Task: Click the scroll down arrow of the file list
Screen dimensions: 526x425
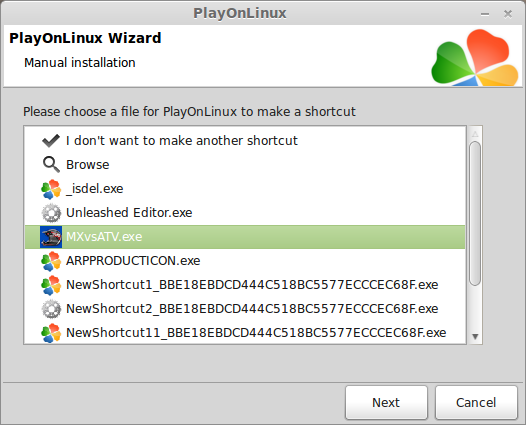Action: tap(475, 336)
